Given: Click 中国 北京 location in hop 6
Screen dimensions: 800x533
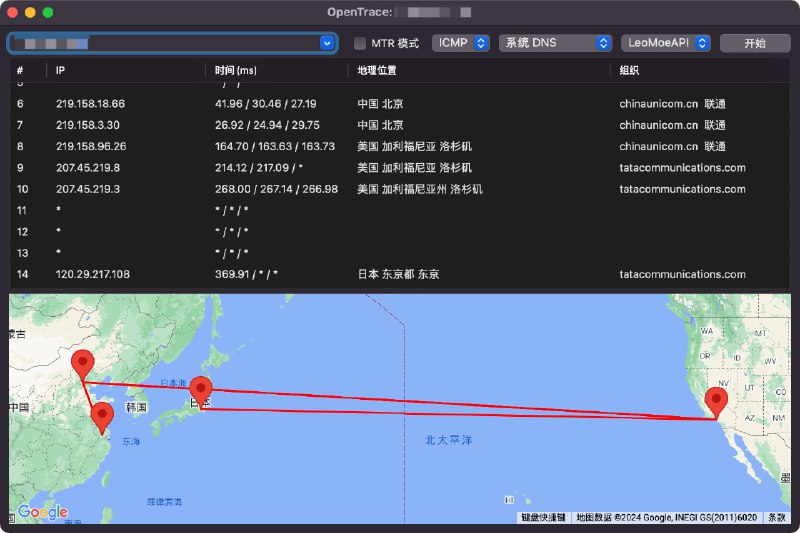Looking at the screenshot, I should point(380,104).
